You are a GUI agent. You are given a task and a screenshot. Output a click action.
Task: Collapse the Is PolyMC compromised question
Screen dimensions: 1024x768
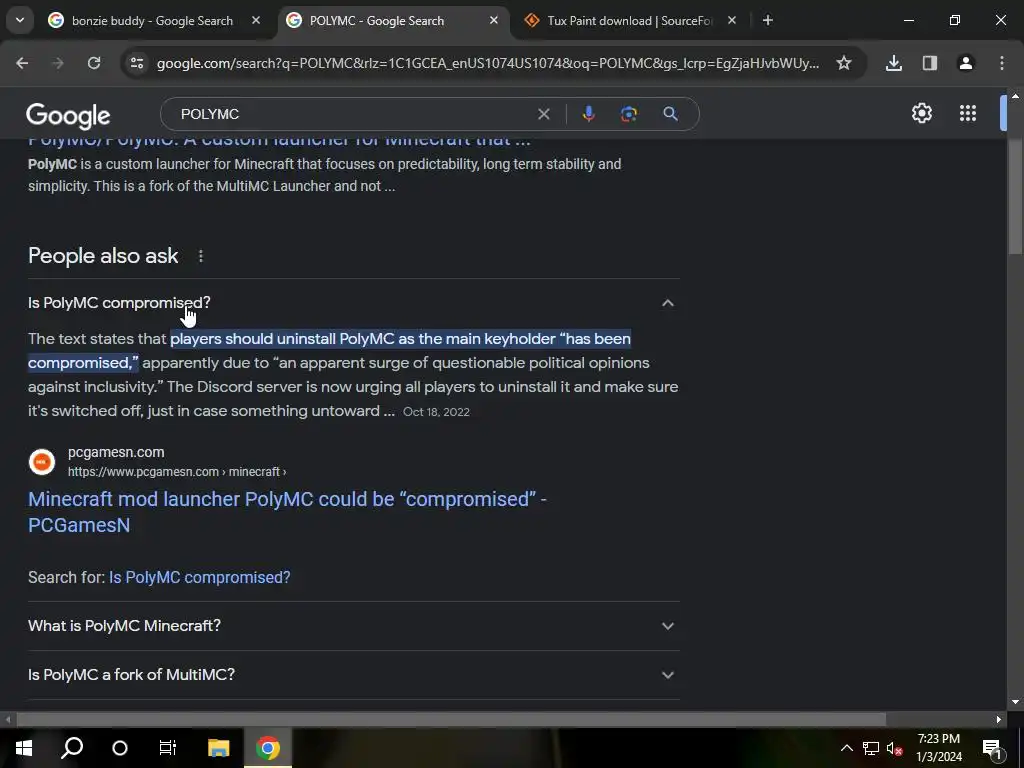click(x=667, y=303)
